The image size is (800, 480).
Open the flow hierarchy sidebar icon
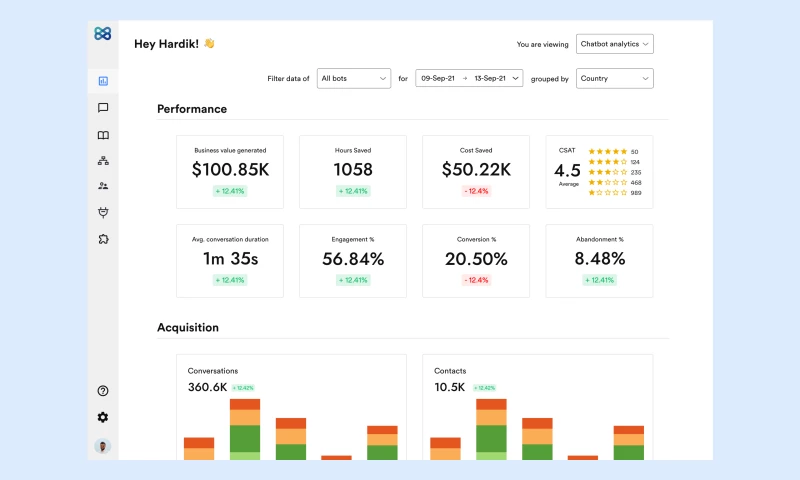tap(102, 160)
